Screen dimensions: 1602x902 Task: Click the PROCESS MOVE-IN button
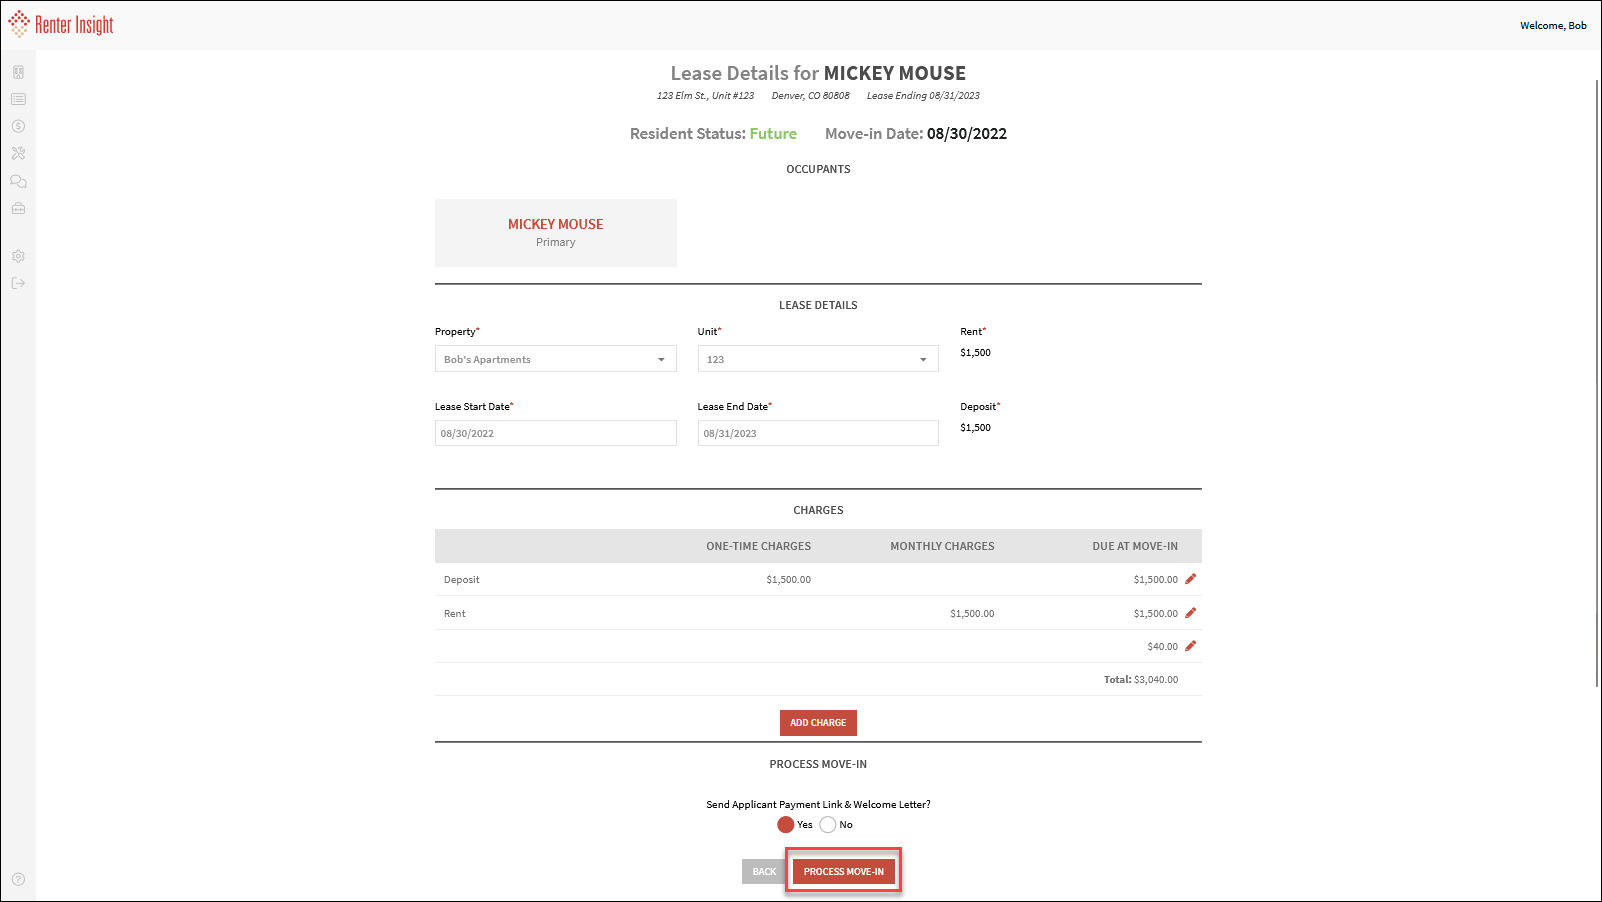tap(844, 871)
